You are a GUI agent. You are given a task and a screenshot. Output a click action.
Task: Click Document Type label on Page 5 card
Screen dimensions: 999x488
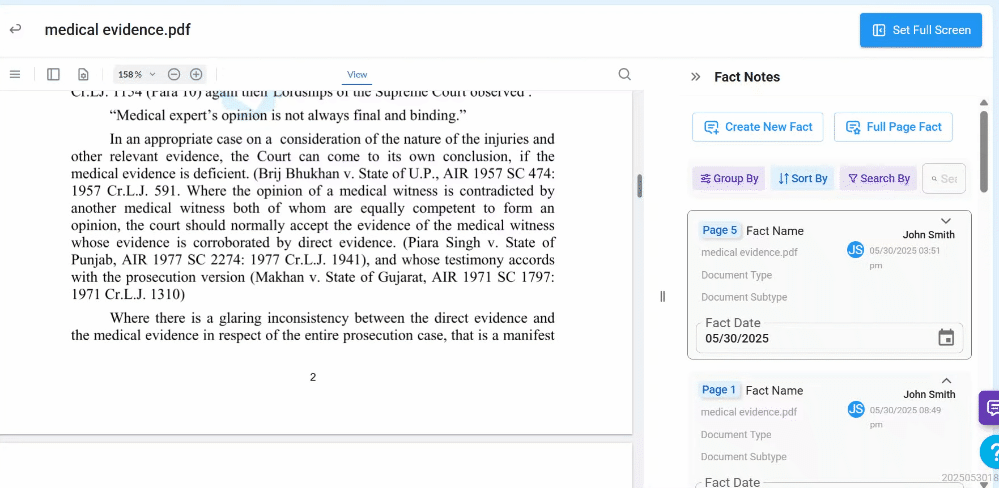tap(737, 275)
